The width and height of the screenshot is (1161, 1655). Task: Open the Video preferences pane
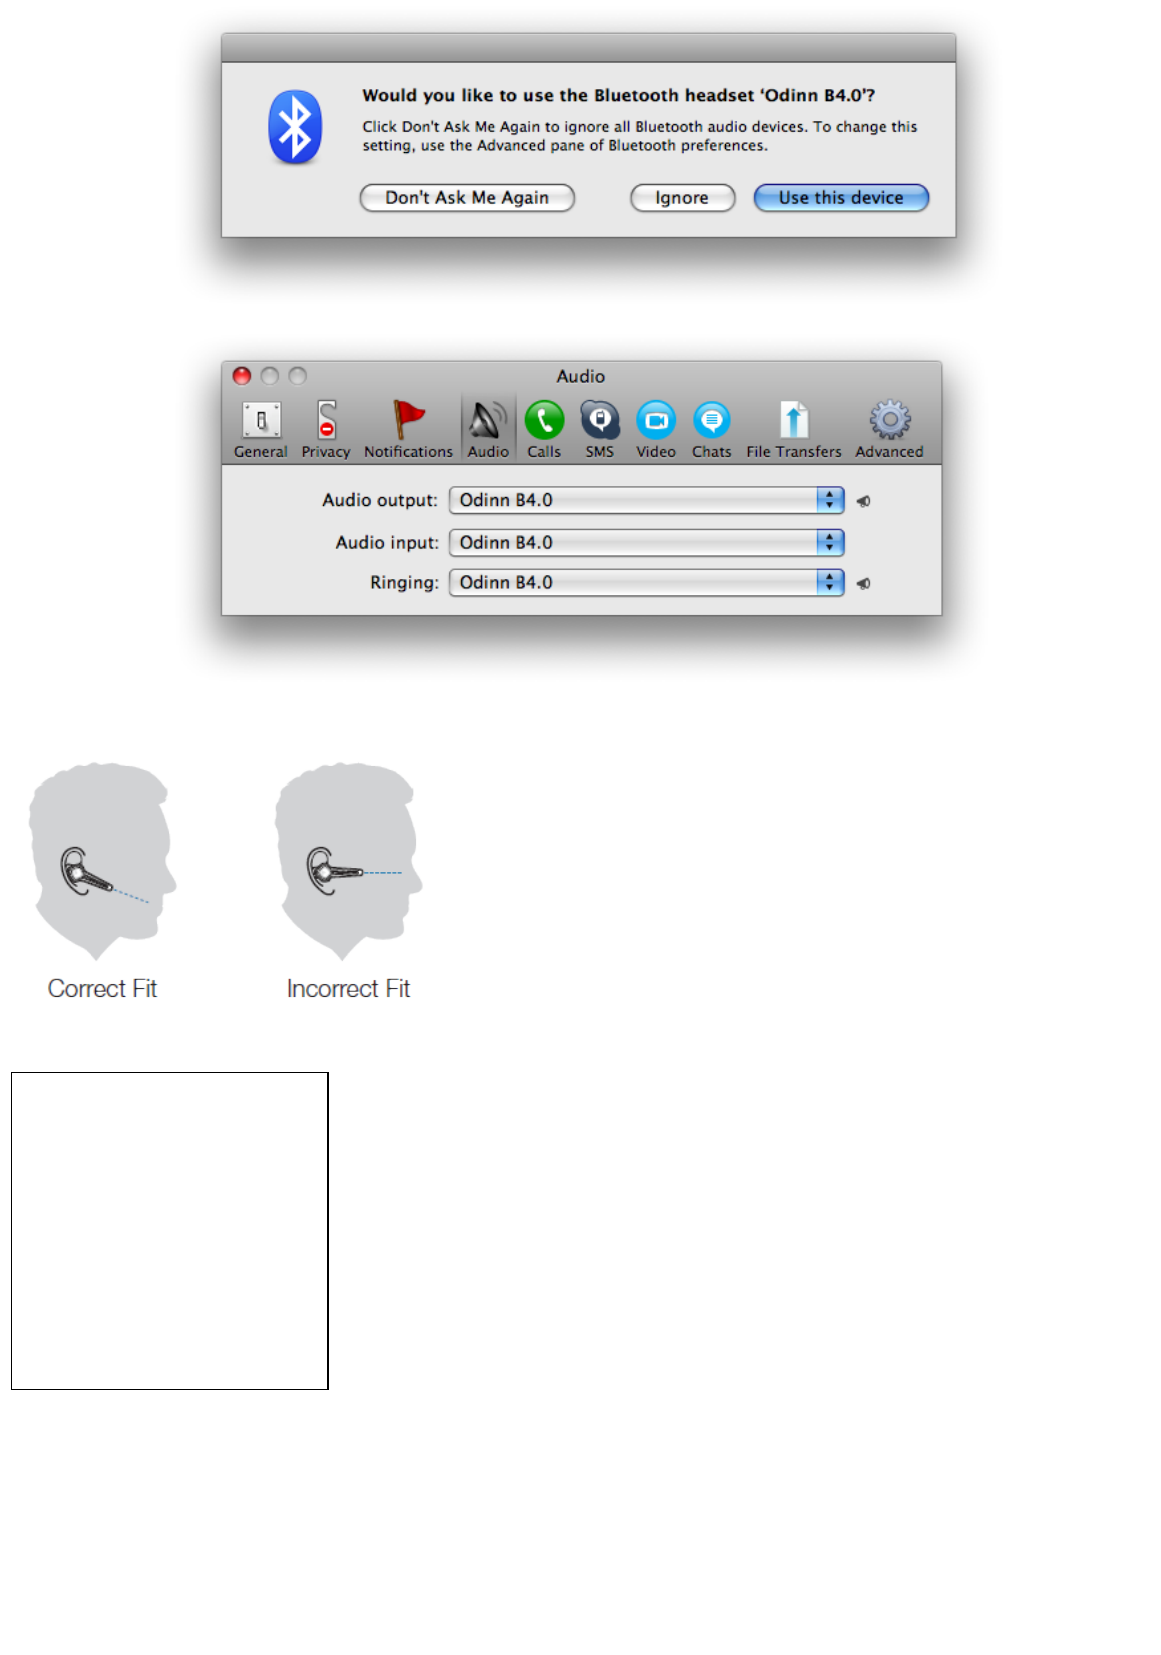[656, 429]
